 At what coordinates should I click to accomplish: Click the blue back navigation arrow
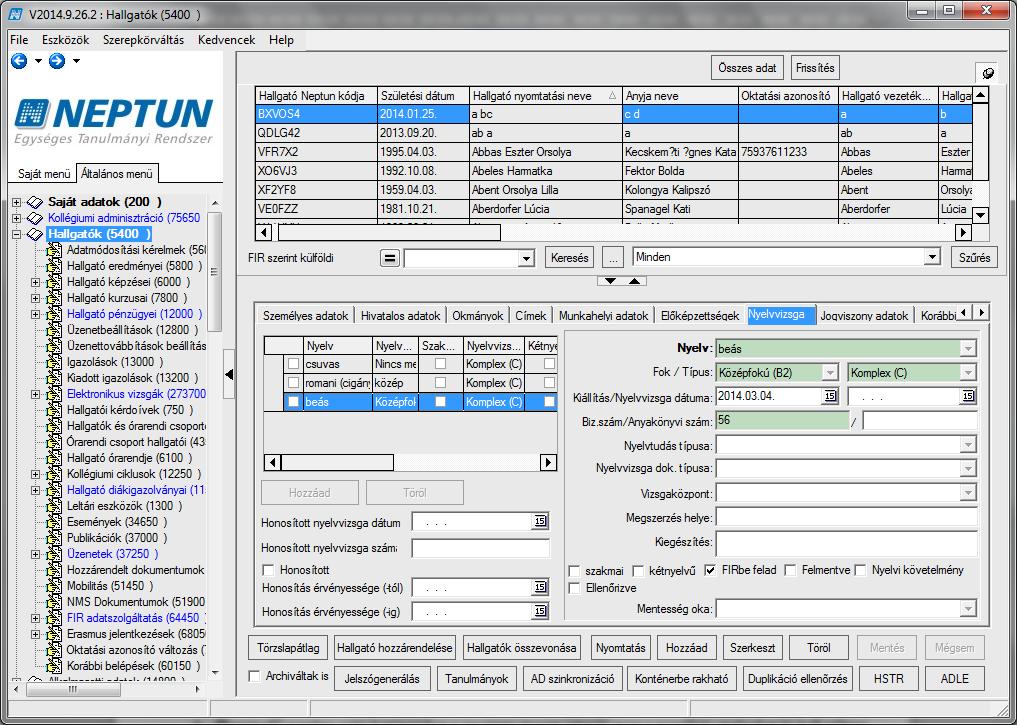coord(19,61)
